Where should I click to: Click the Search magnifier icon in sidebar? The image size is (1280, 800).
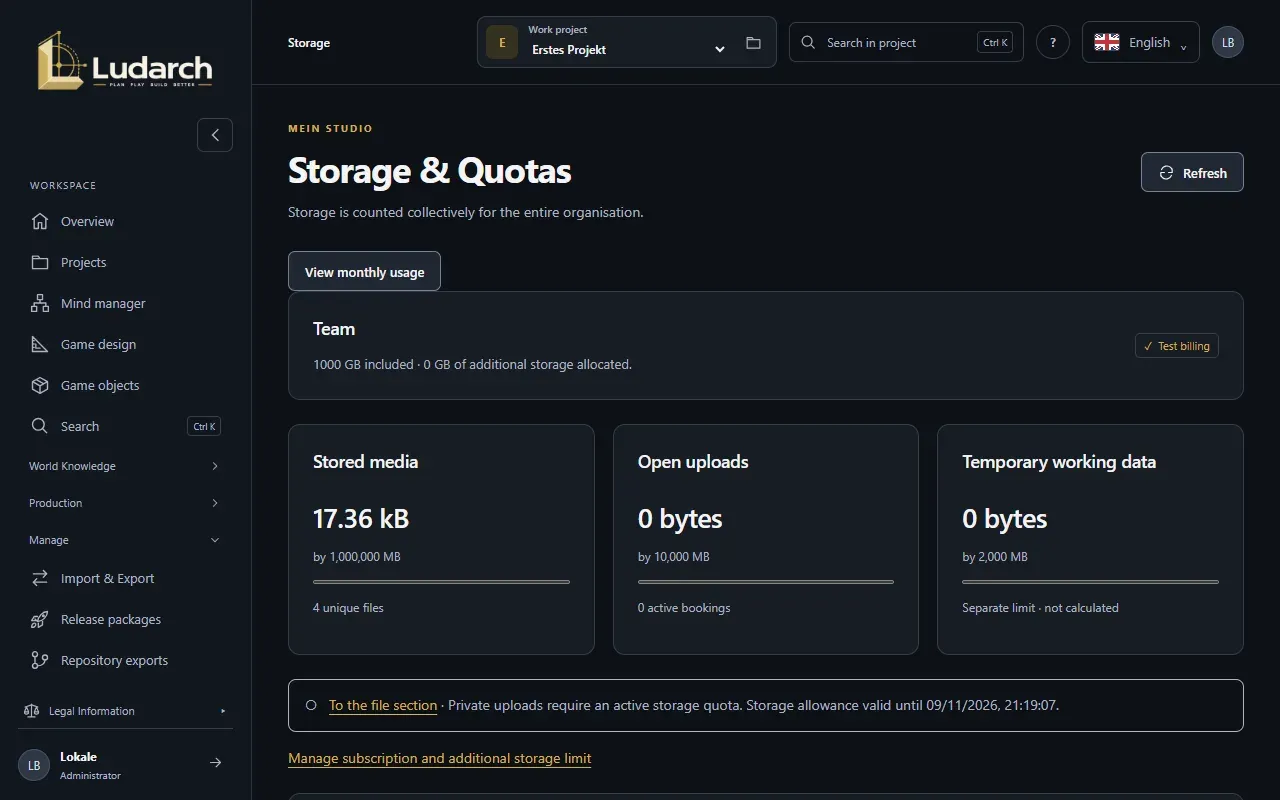40,426
